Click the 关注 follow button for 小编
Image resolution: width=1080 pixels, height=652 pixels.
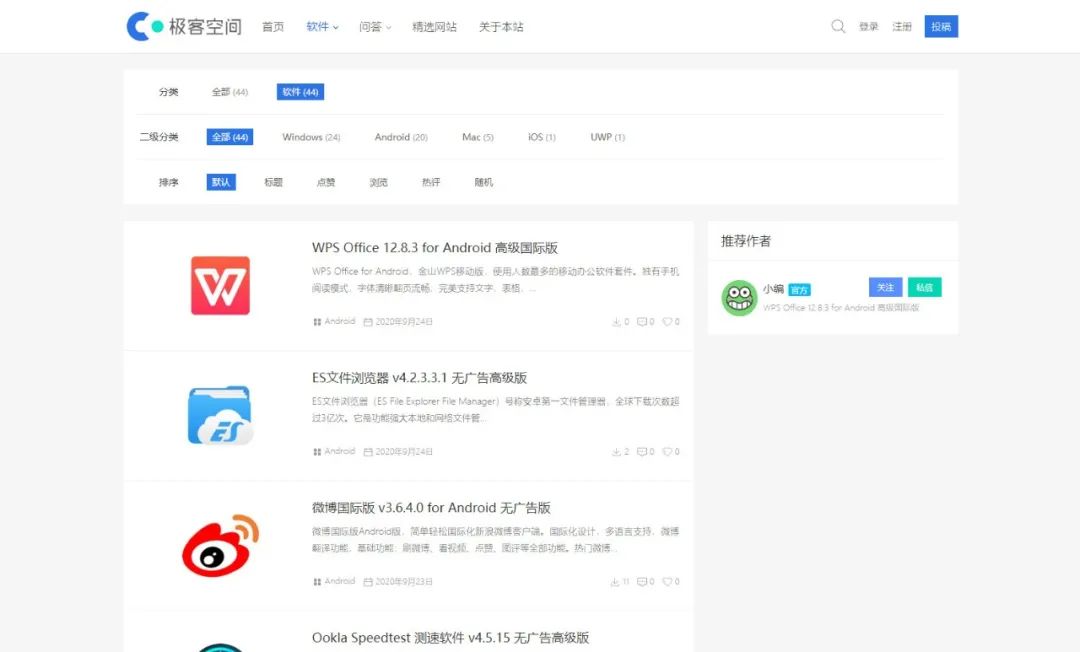click(x=886, y=287)
